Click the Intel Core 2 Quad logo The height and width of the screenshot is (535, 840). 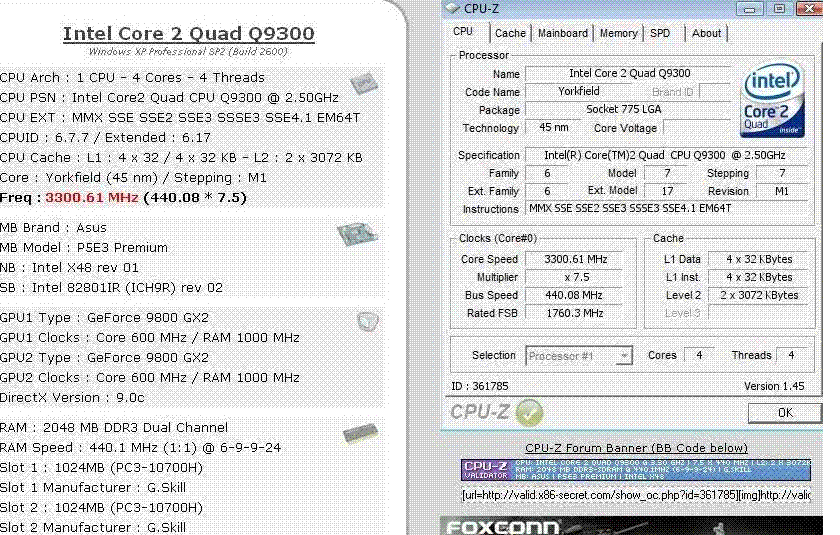pyautogui.click(x=771, y=99)
